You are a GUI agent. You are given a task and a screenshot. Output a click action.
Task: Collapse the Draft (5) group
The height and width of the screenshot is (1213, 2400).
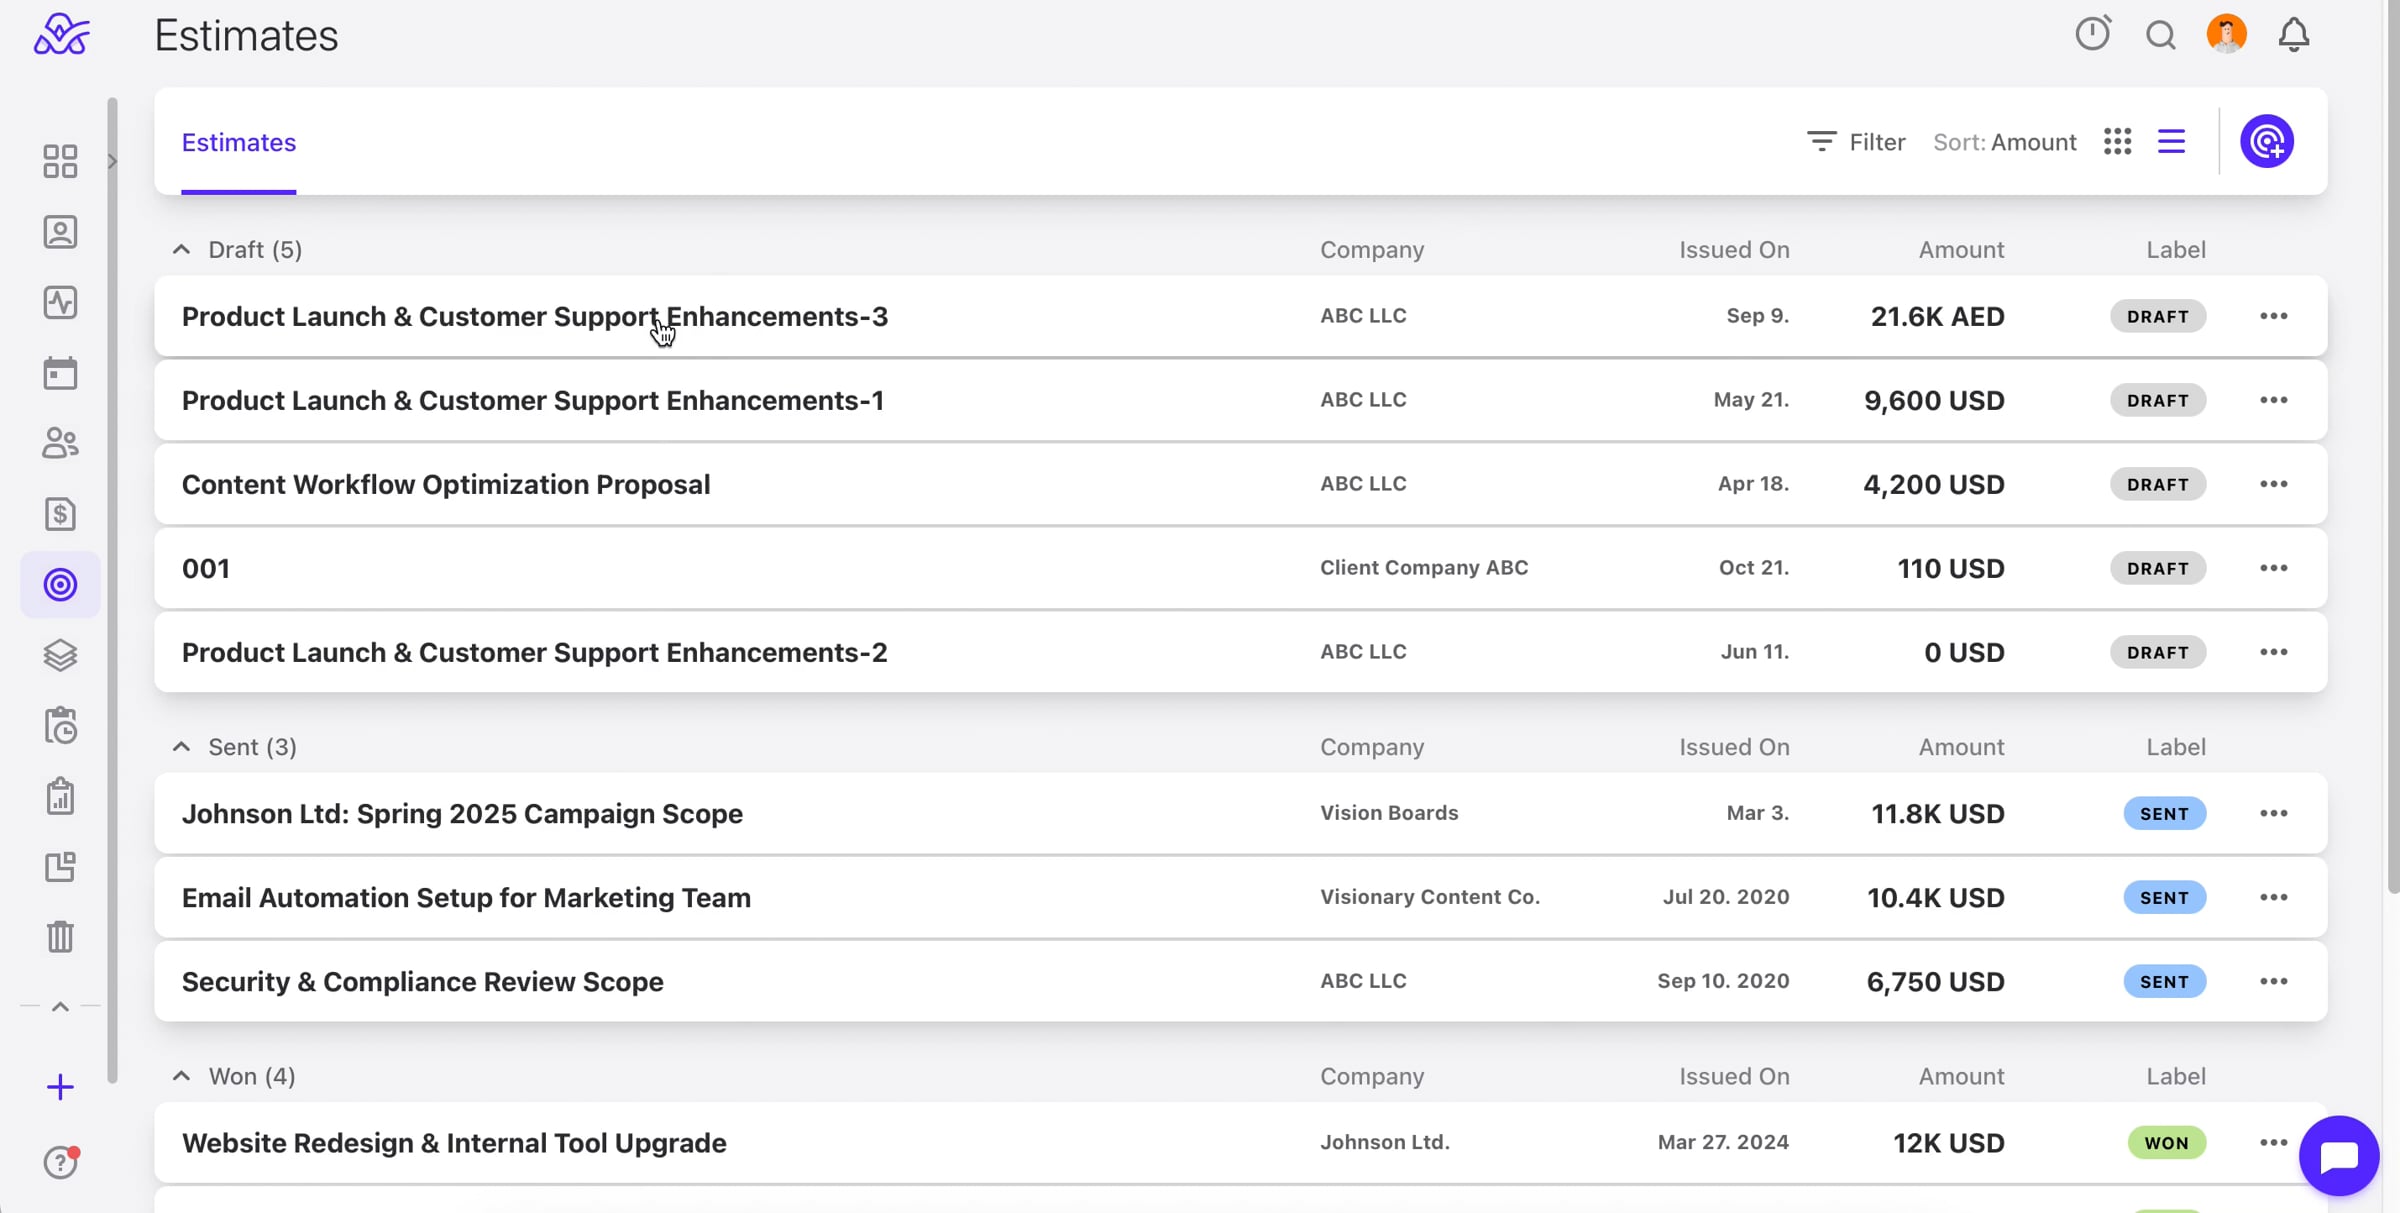click(x=181, y=250)
